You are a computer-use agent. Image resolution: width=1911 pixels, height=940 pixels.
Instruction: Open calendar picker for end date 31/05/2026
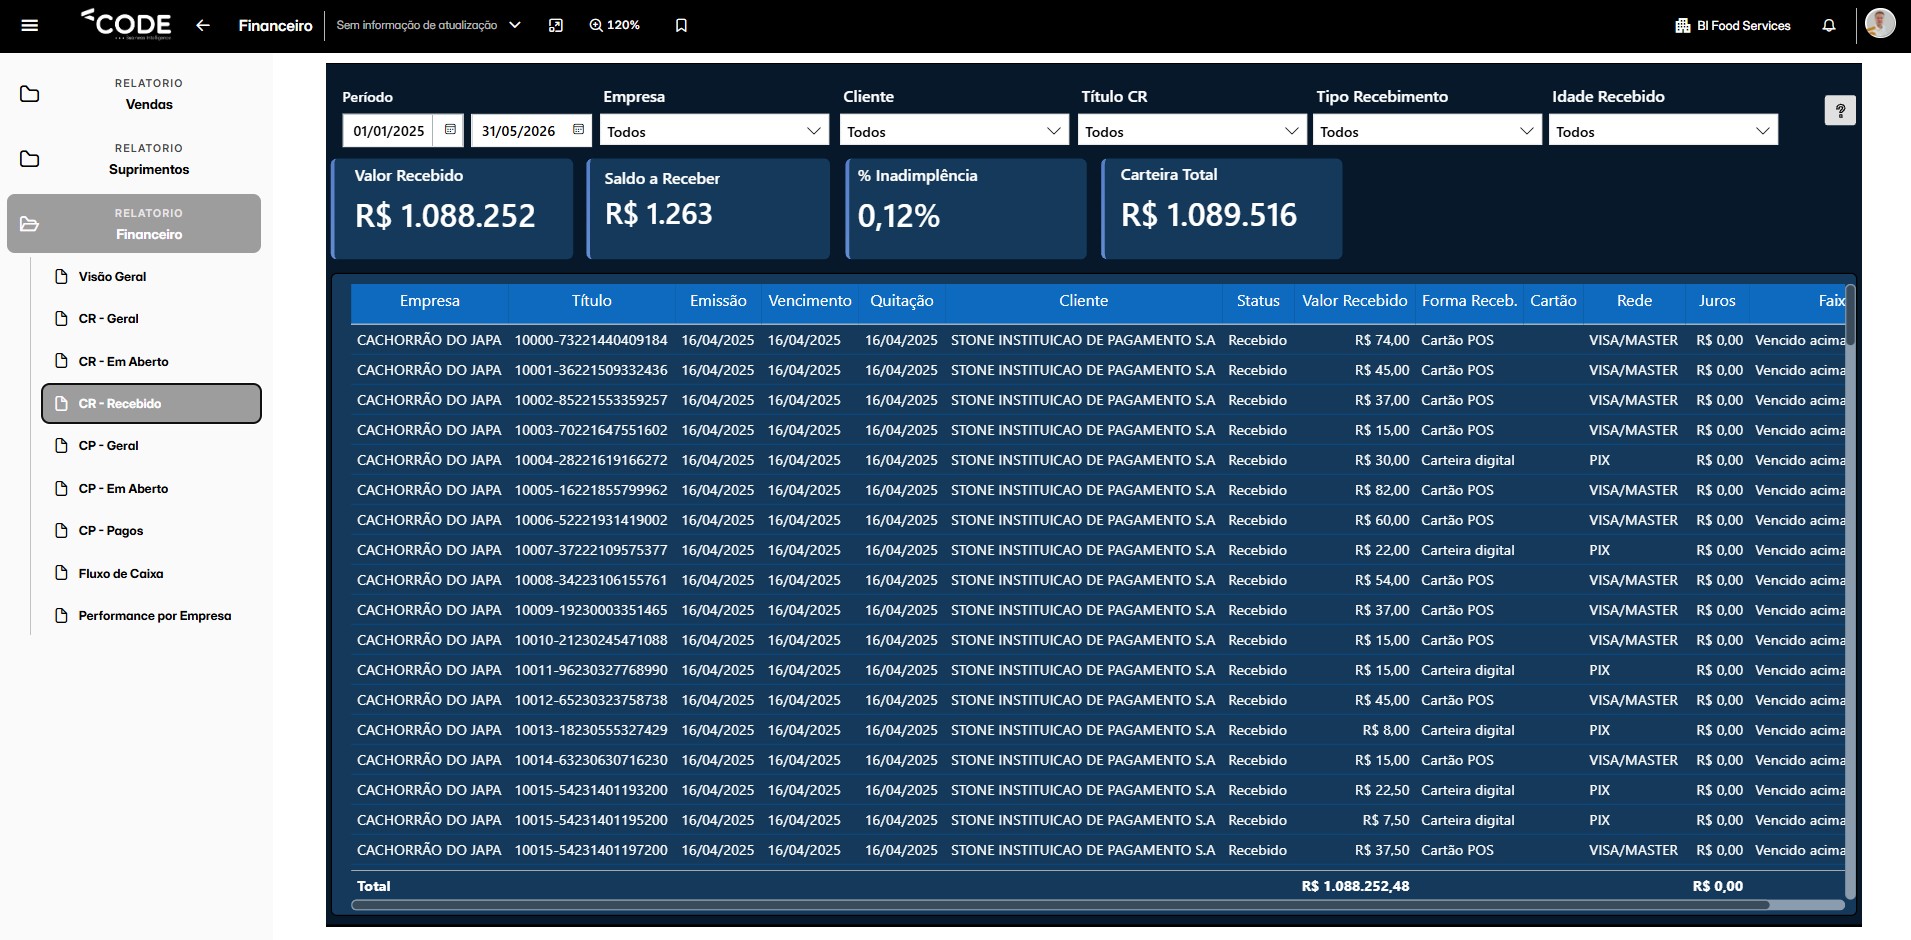pyautogui.click(x=578, y=130)
